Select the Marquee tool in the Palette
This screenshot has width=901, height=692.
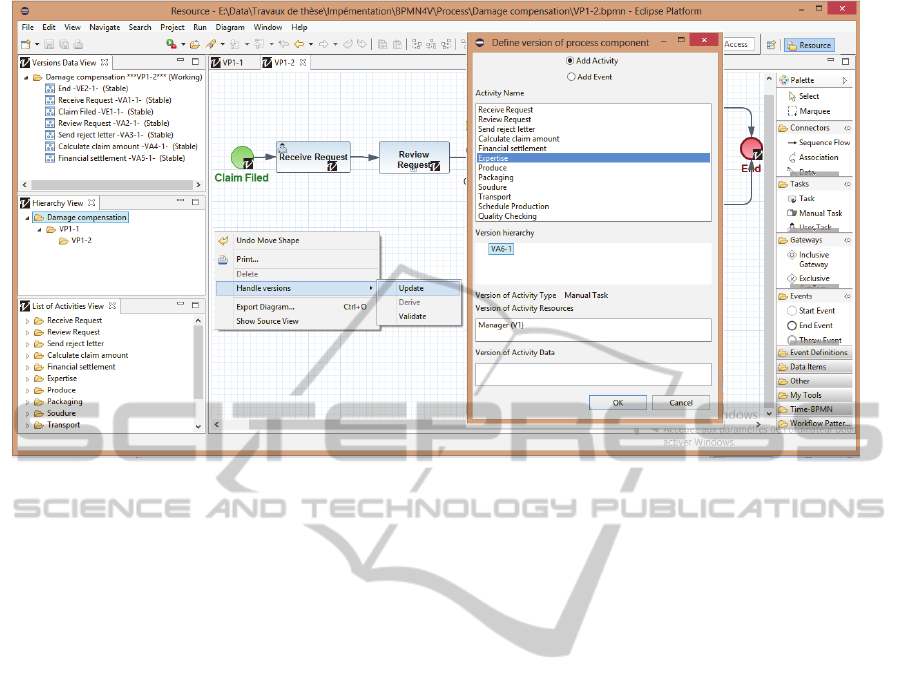click(x=813, y=111)
